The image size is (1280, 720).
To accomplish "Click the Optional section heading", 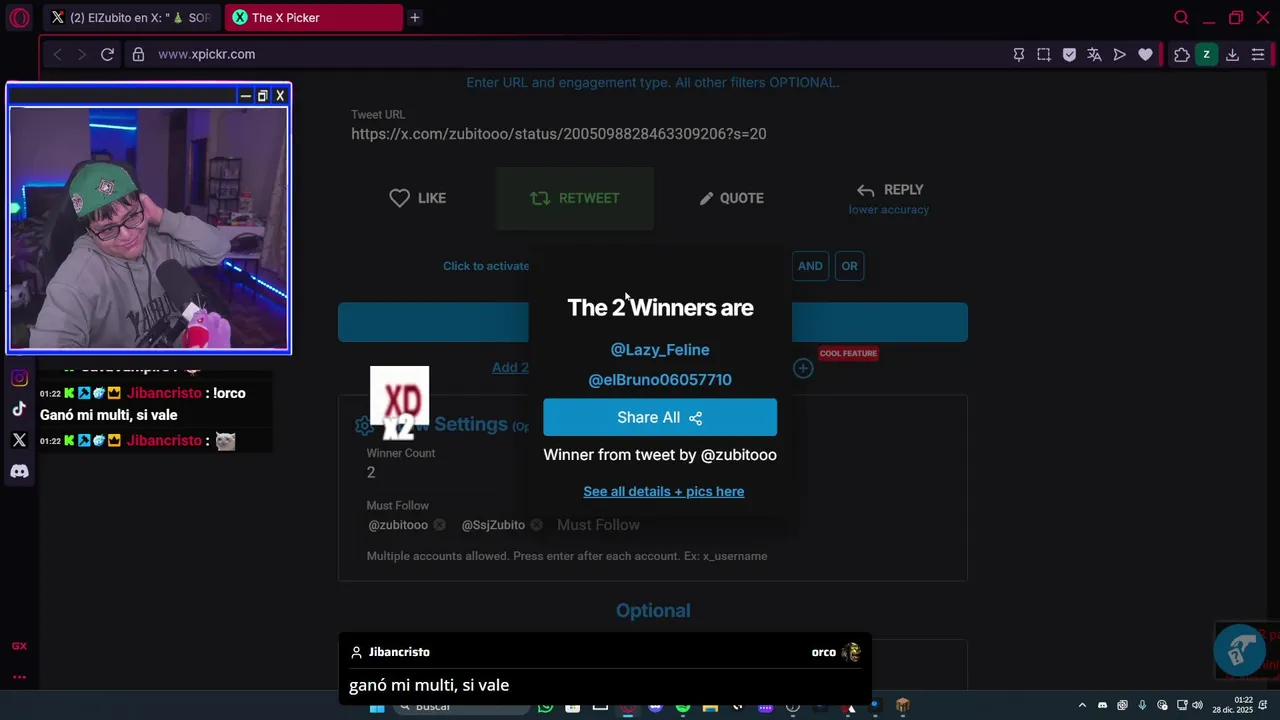I will (x=653, y=611).
